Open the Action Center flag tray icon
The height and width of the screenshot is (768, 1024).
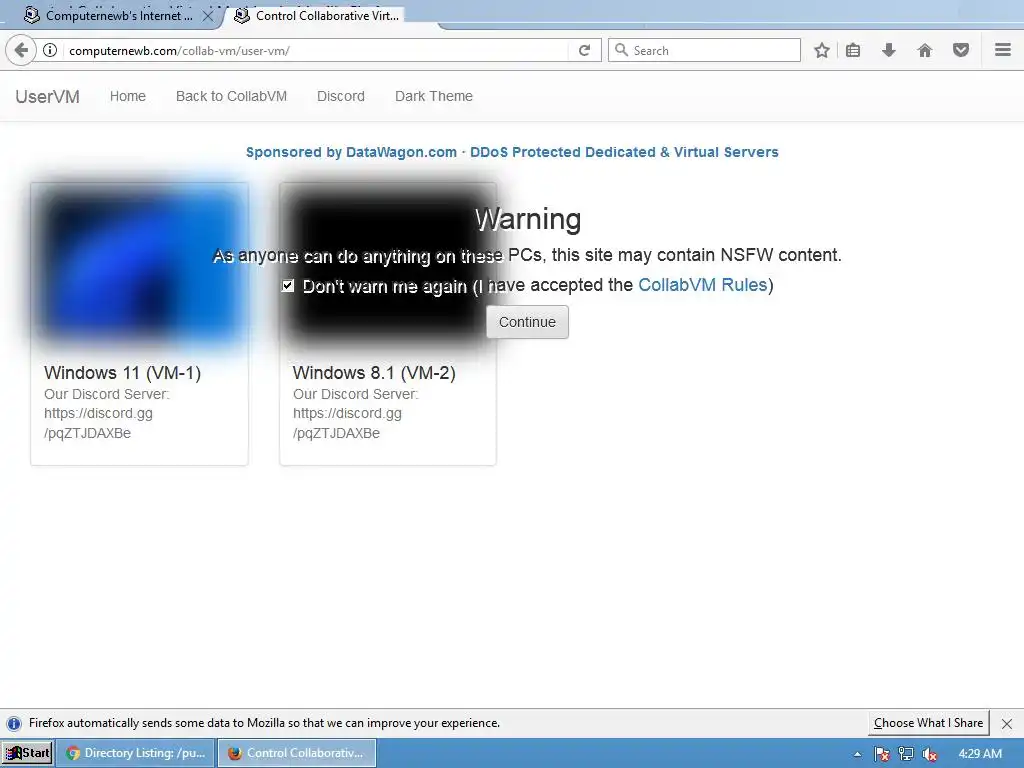coord(882,754)
